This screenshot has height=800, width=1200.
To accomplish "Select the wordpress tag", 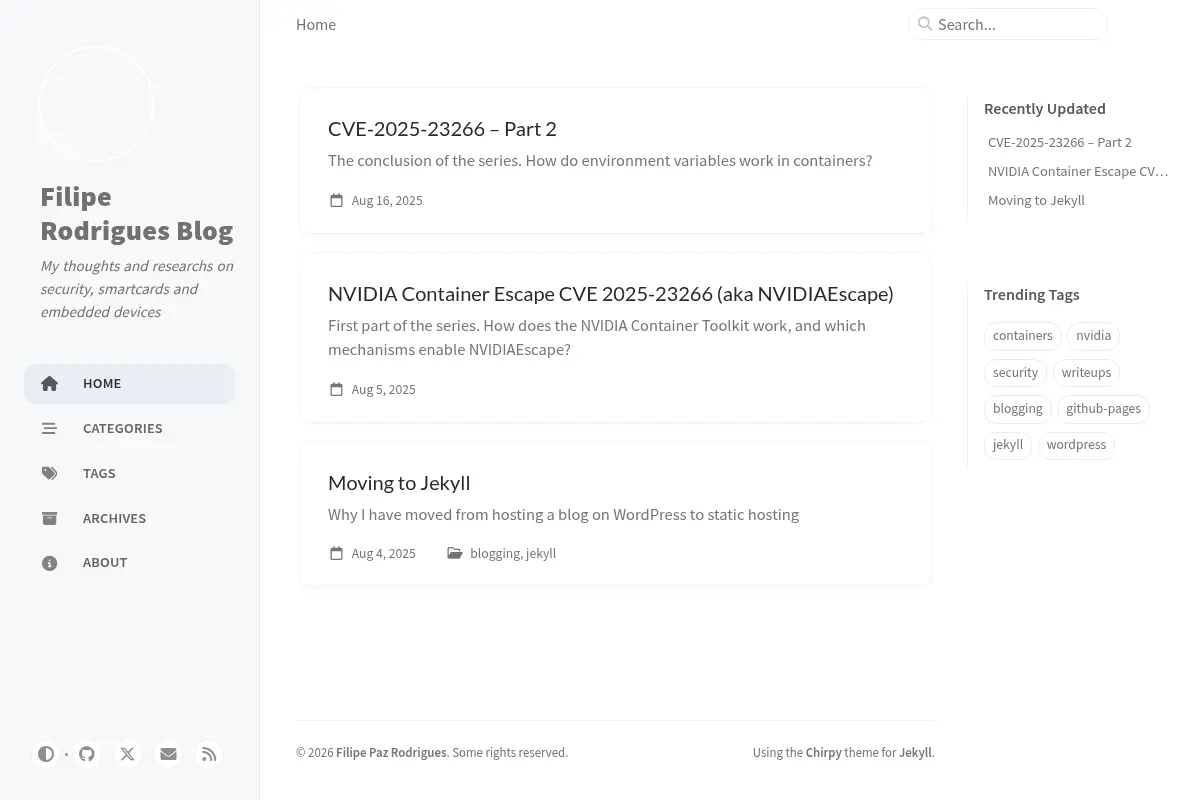I will coord(1076,445).
